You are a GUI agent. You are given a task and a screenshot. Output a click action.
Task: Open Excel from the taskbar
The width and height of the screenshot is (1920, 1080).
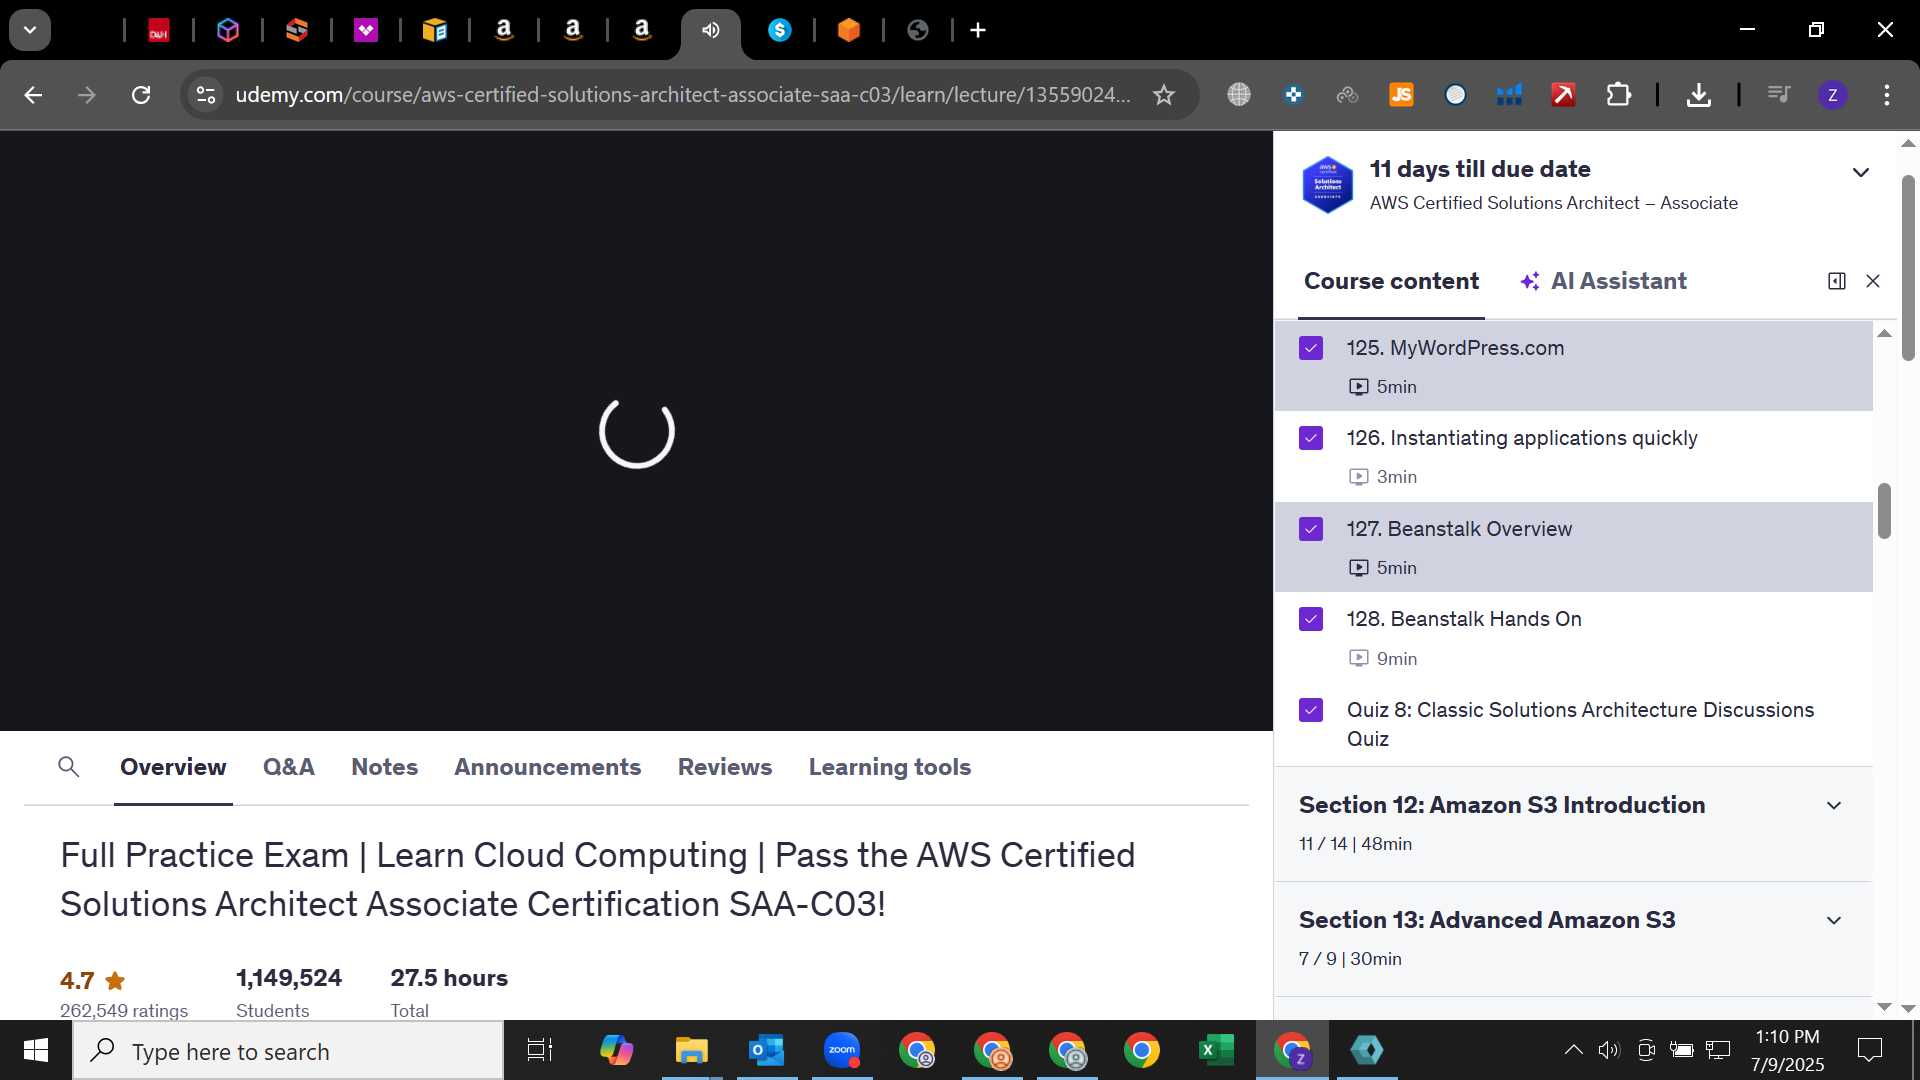click(x=1216, y=1051)
